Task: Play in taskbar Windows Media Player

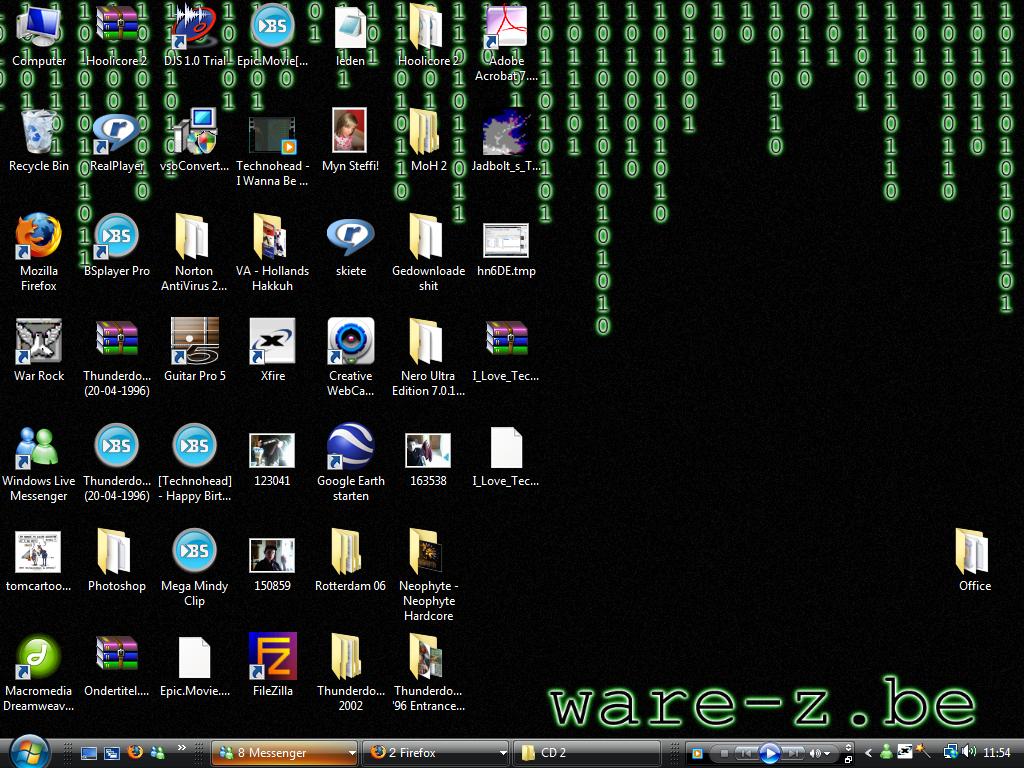Action: (770, 754)
